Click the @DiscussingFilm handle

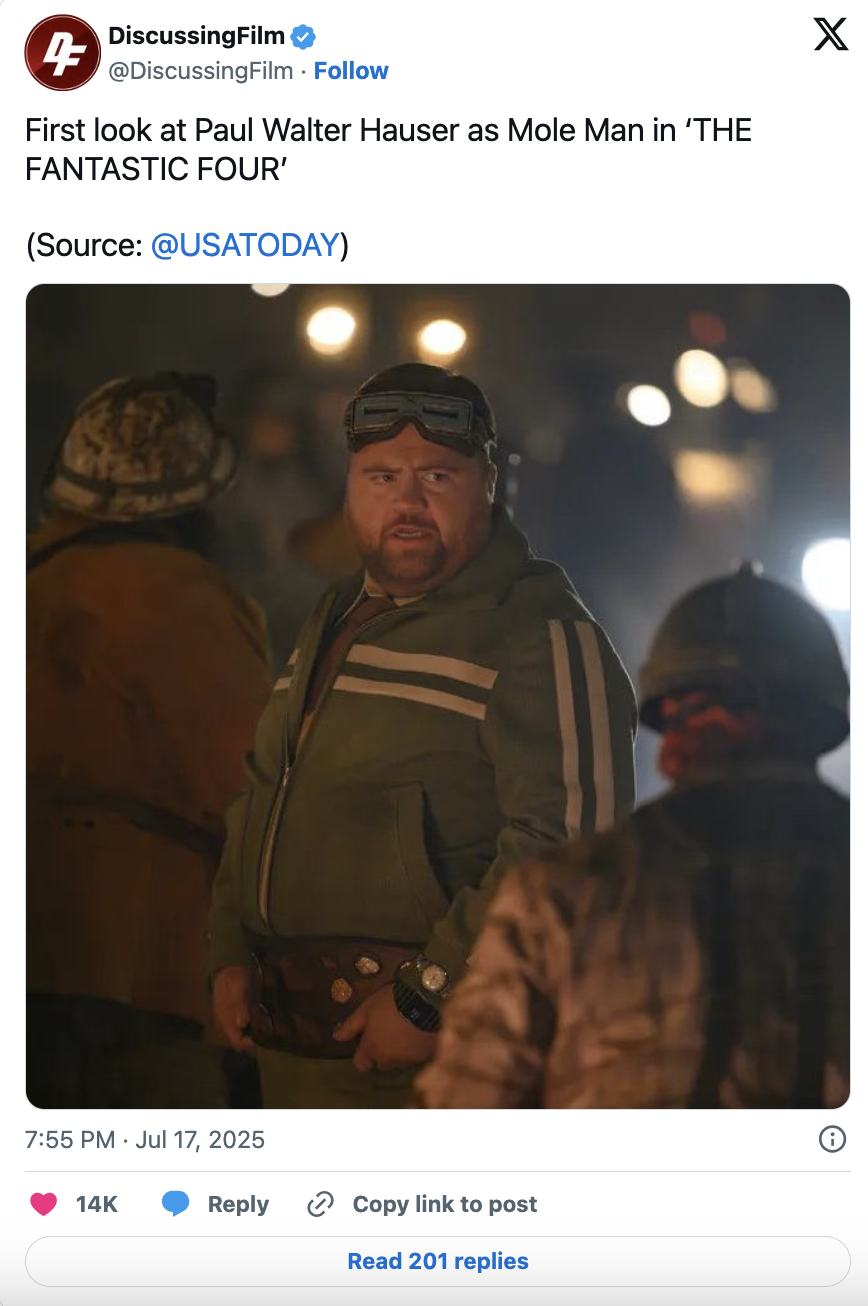pos(200,71)
